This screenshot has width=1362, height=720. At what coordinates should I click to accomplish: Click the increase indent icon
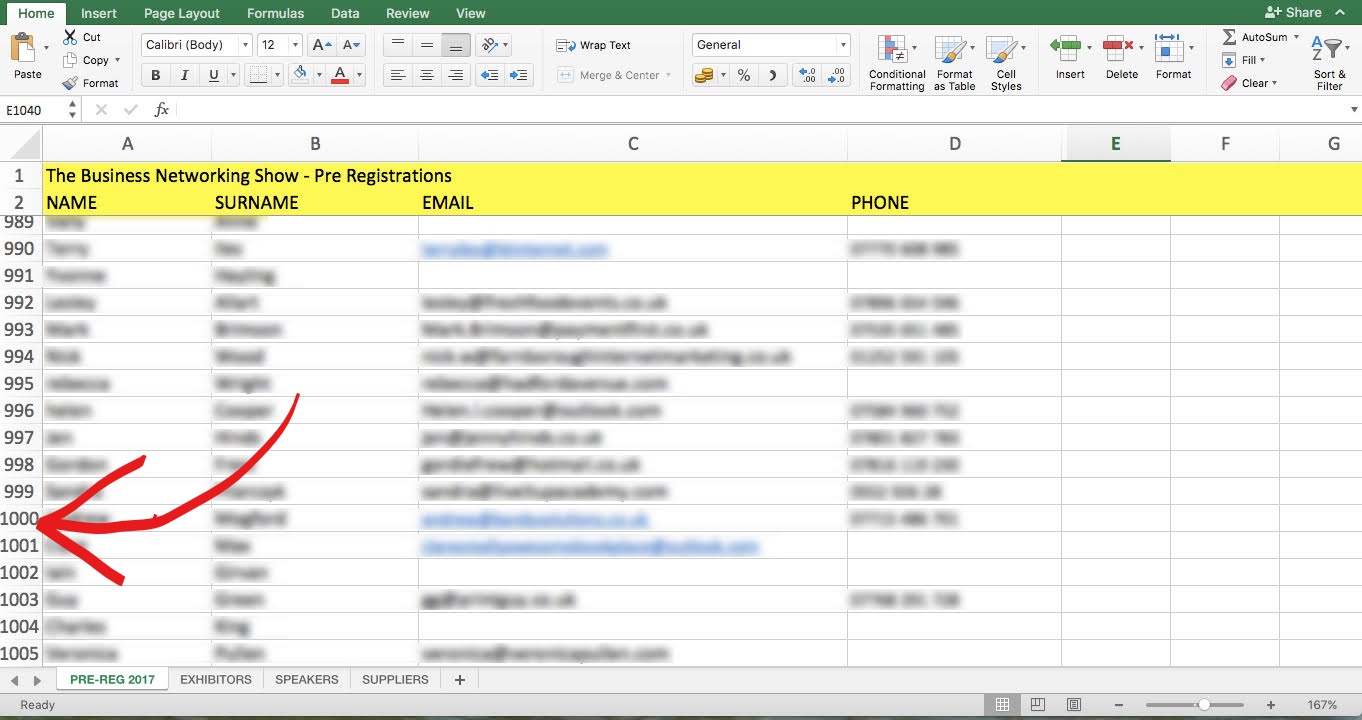[x=518, y=76]
